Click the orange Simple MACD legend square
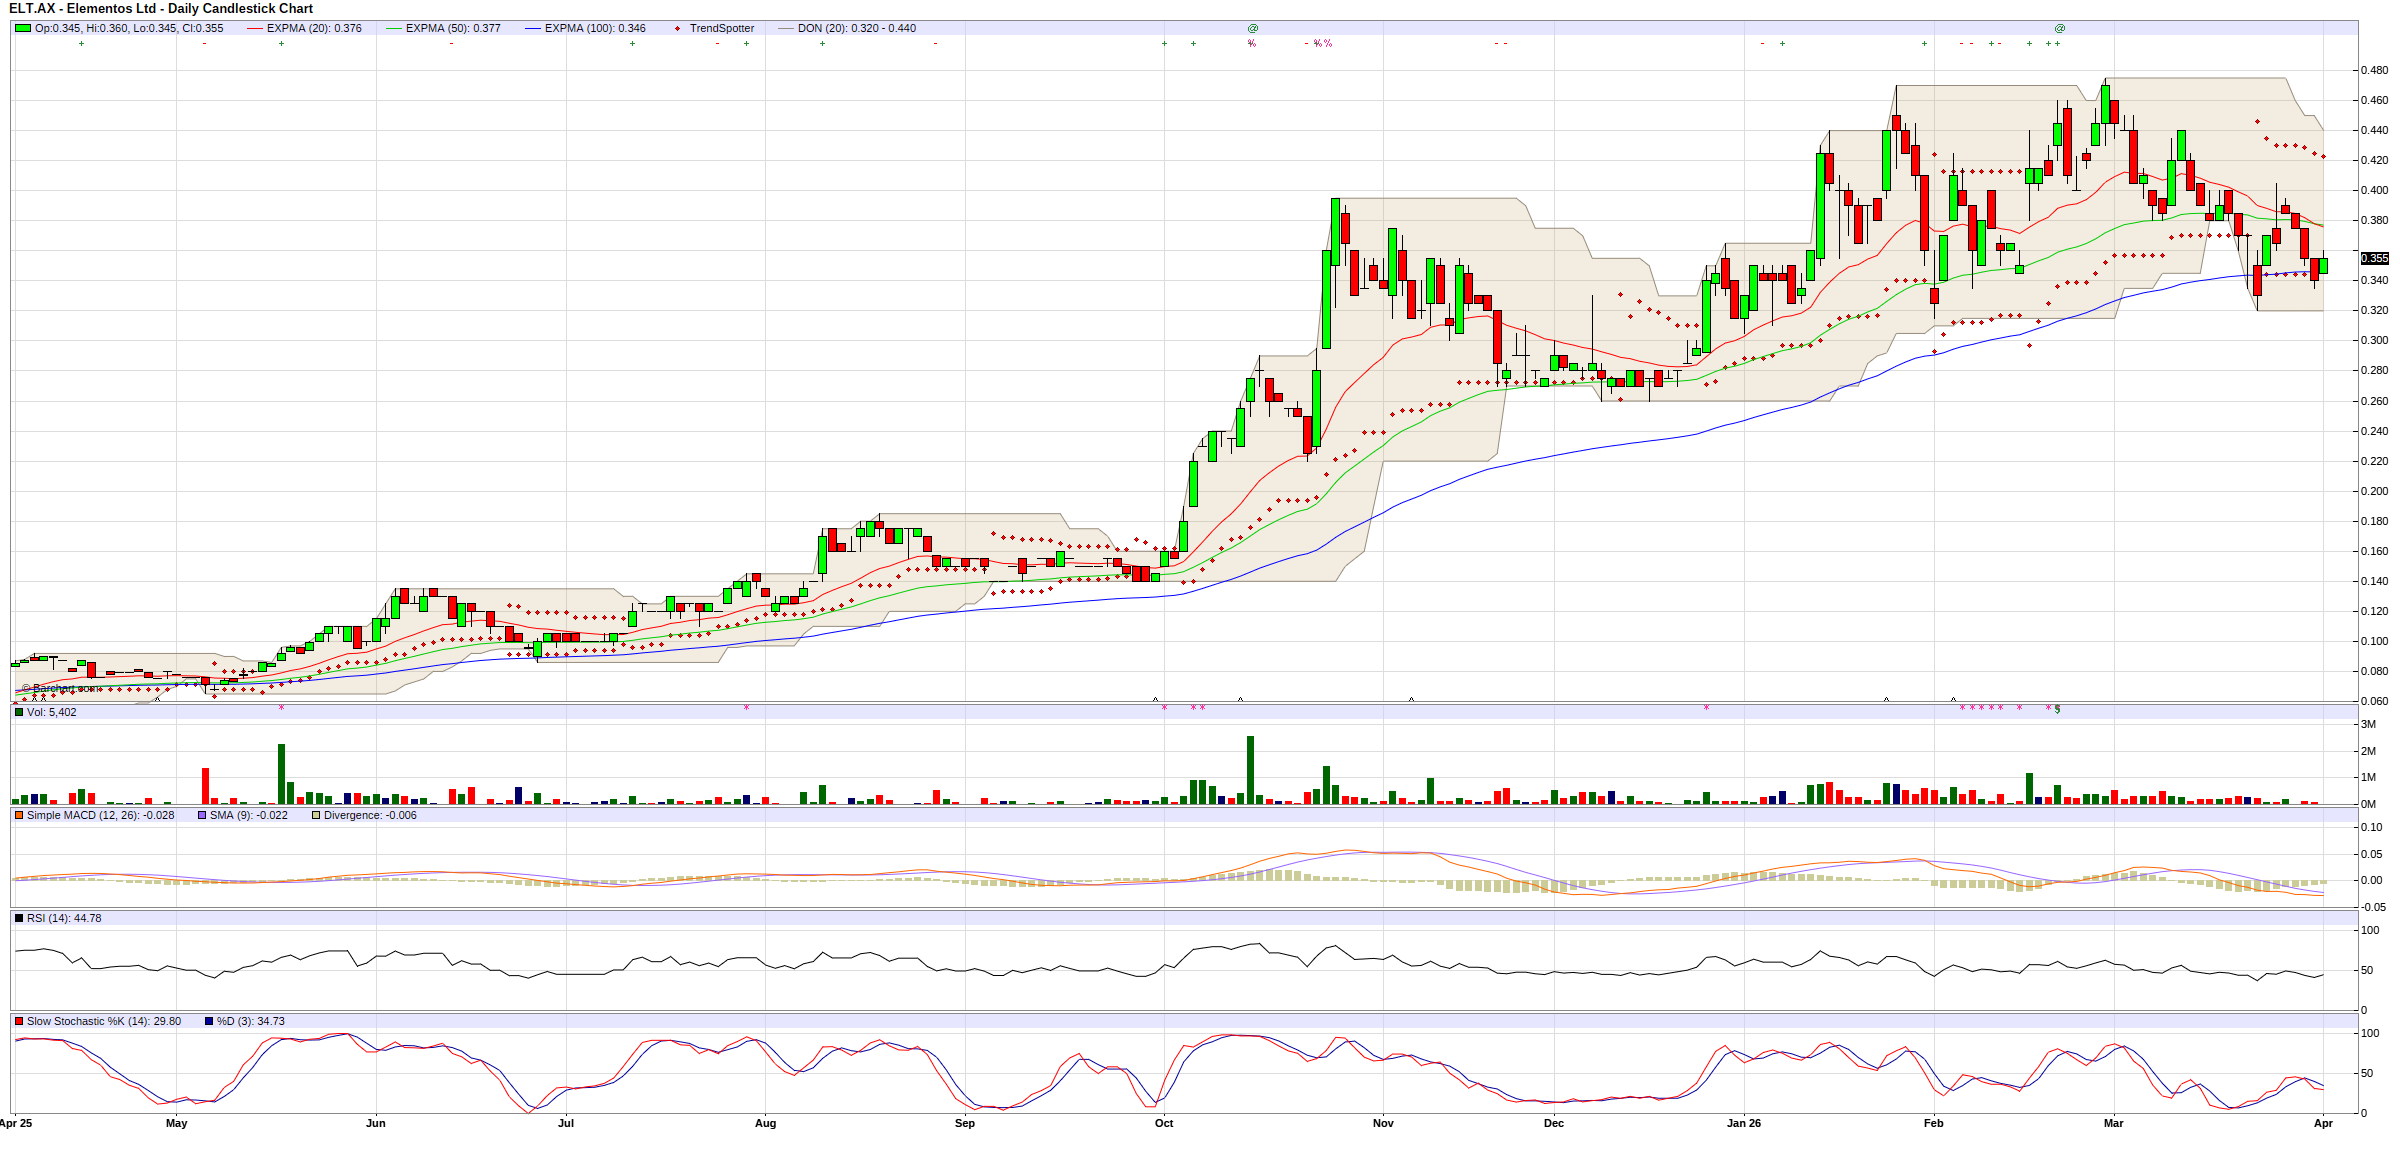The height and width of the screenshot is (1154, 2400). 19,815
